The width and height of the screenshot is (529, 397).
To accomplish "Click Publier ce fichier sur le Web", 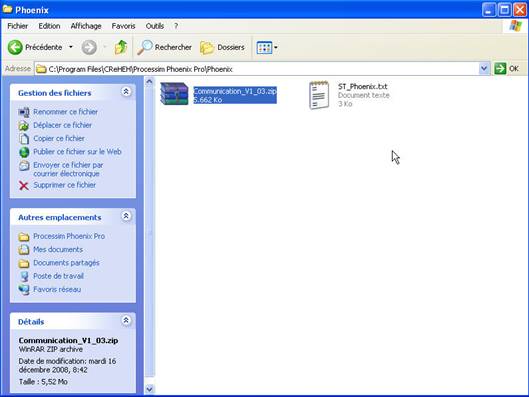I will (77, 152).
